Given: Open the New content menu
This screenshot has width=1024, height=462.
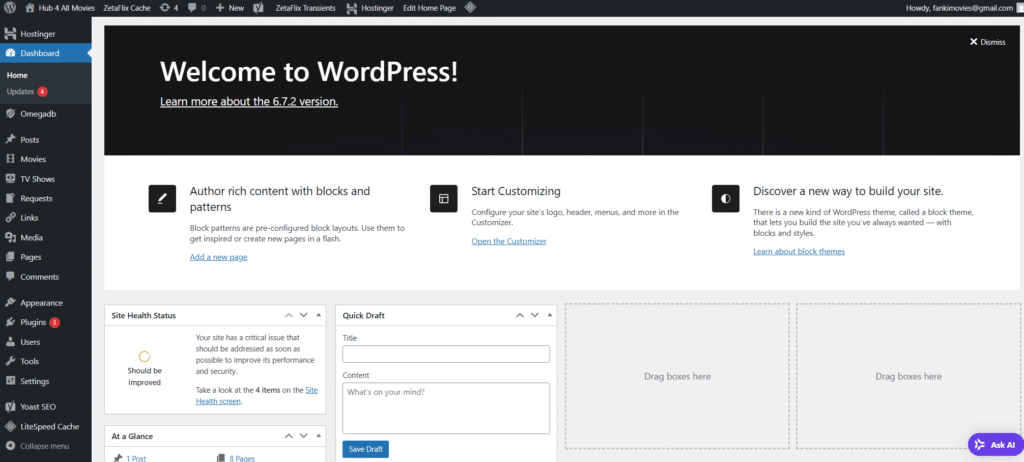Looking at the screenshot, I should 229,8.
